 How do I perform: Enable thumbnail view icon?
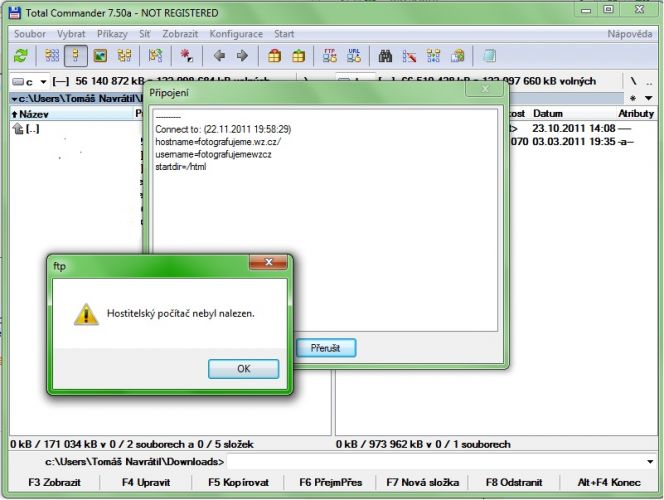[100, 55]
